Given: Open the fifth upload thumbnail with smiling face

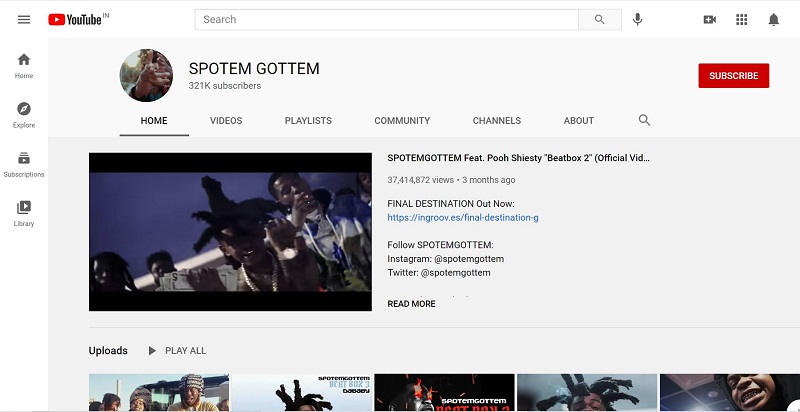Looking at the screenshot, I should (730, 393).
